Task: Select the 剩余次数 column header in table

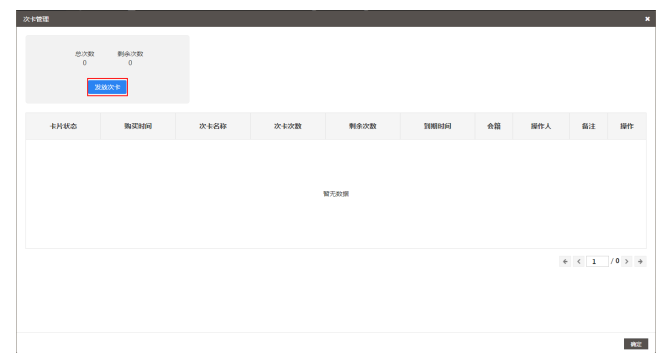Action: point(363,126)
